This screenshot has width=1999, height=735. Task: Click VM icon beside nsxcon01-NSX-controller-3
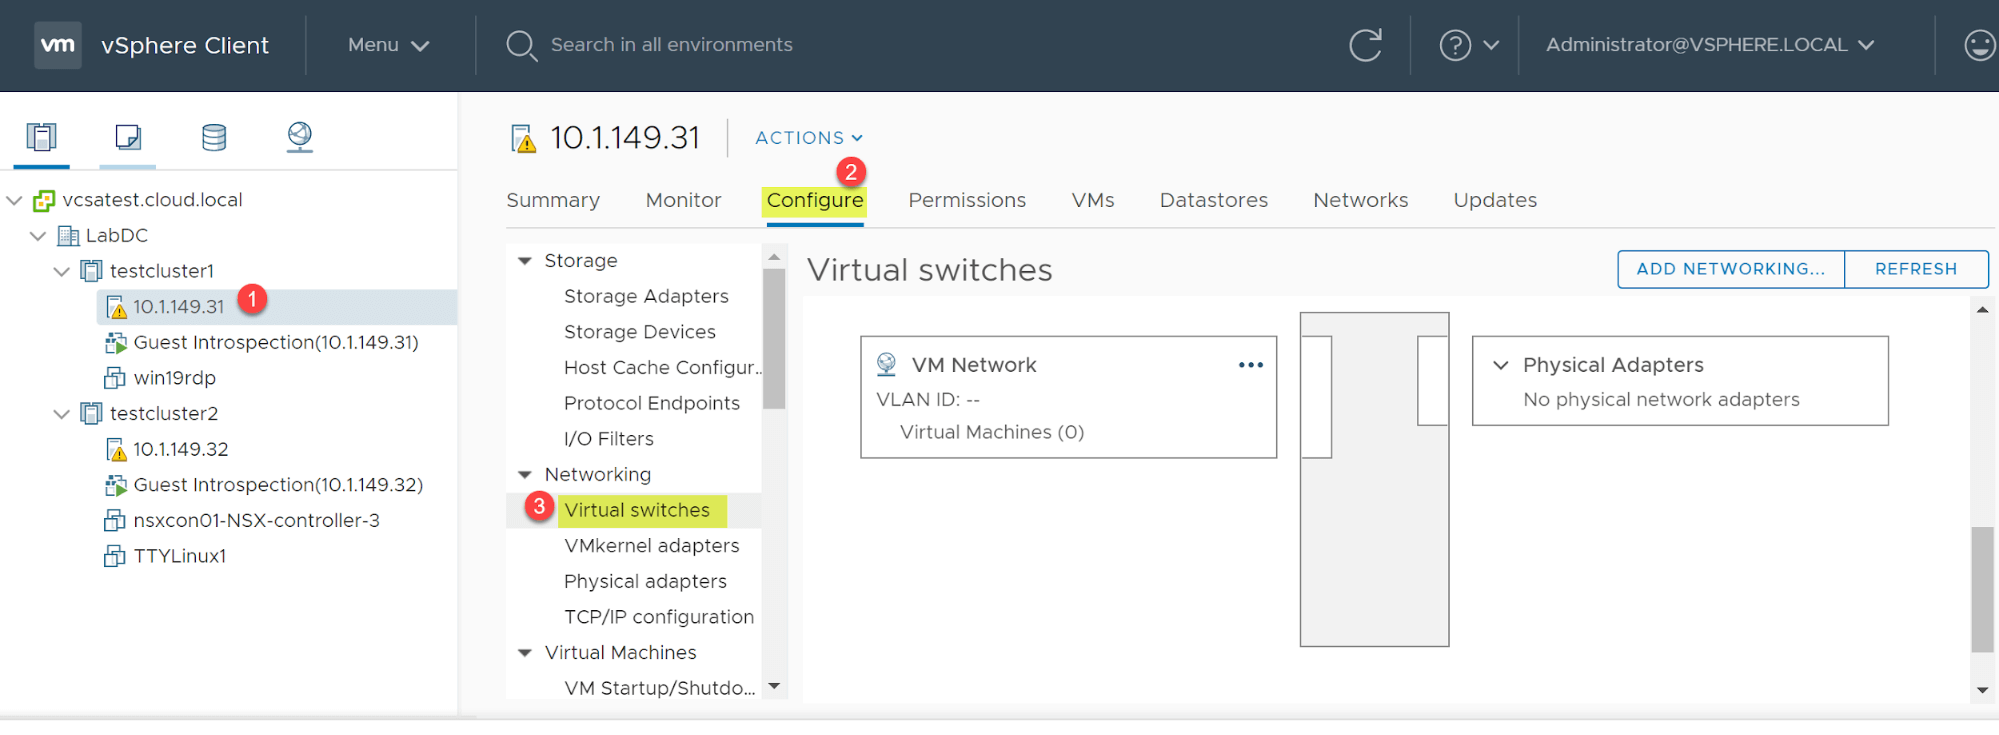(x=115, y=521)
